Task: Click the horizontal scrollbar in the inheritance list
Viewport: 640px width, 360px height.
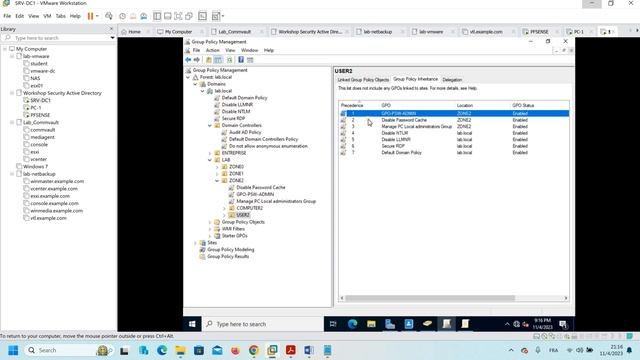Action: coord(430,298)
